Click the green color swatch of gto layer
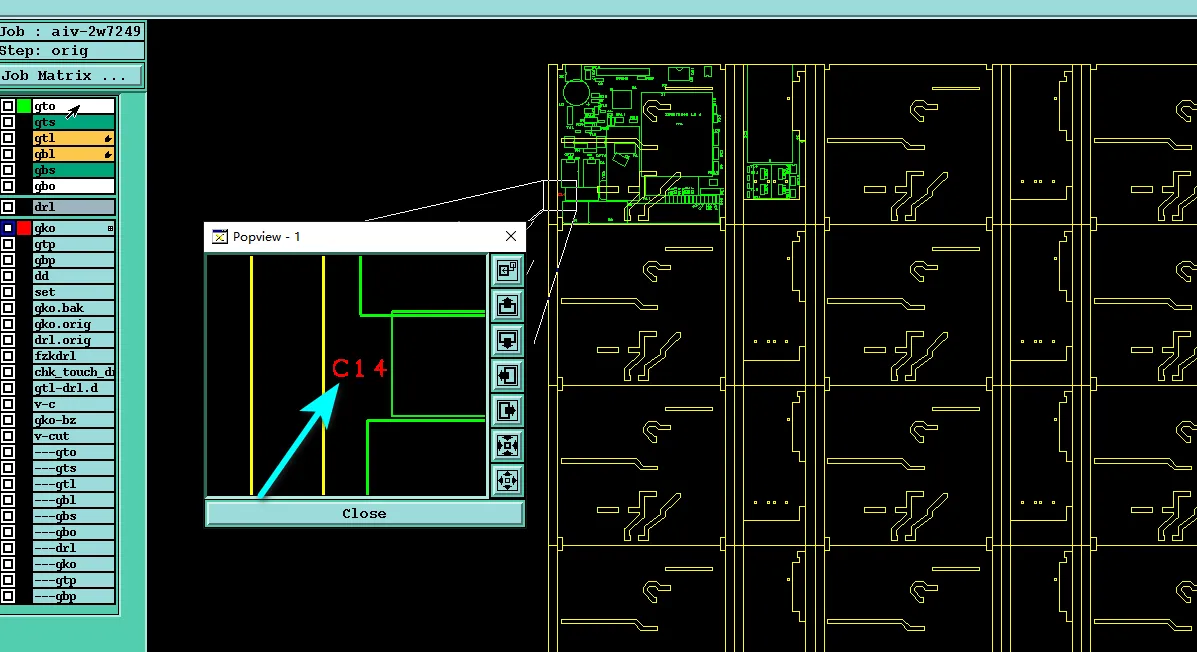 tap(24, 106)
